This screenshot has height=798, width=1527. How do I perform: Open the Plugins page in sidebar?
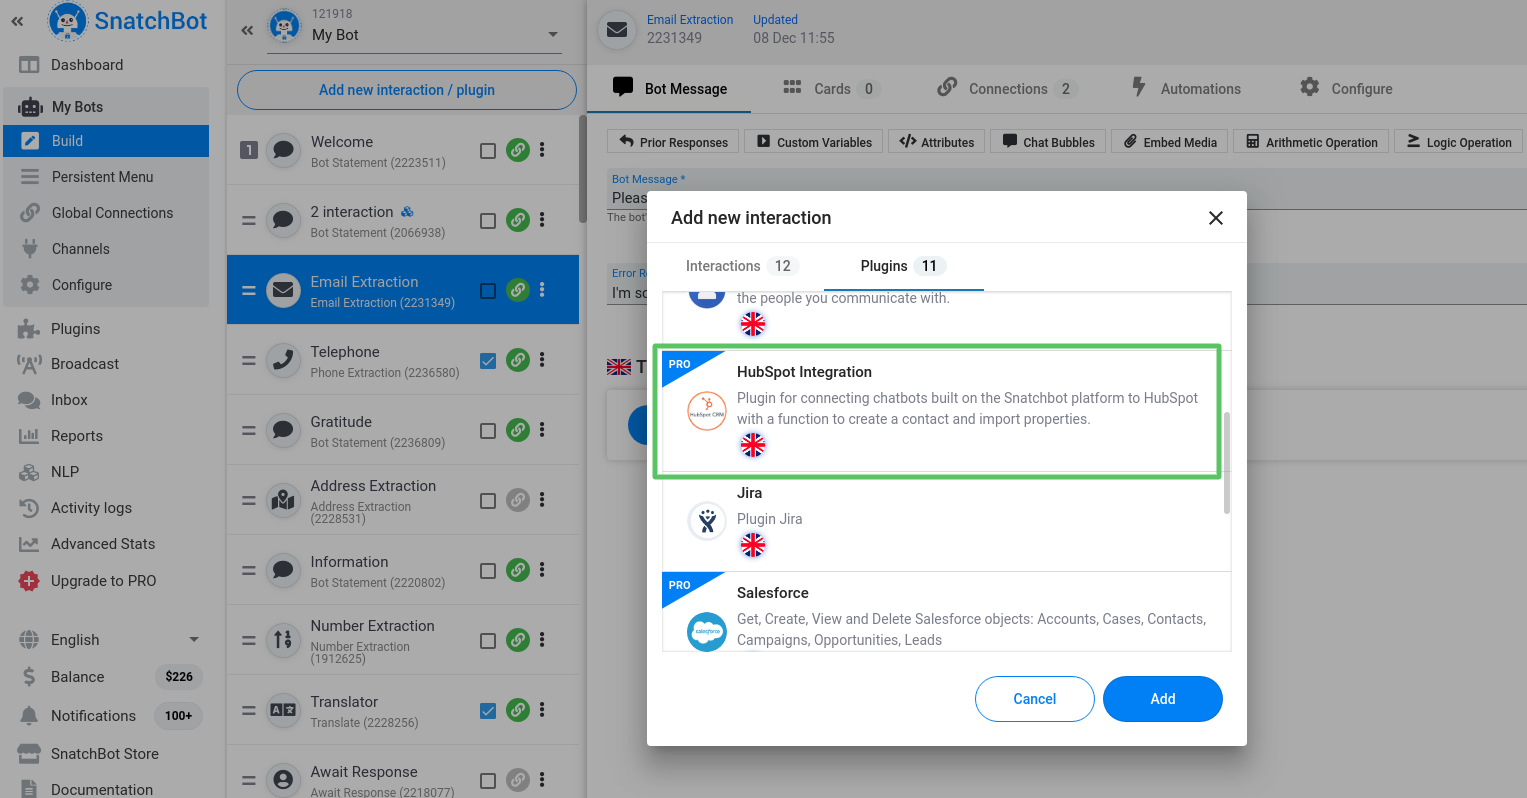[75, 329]
